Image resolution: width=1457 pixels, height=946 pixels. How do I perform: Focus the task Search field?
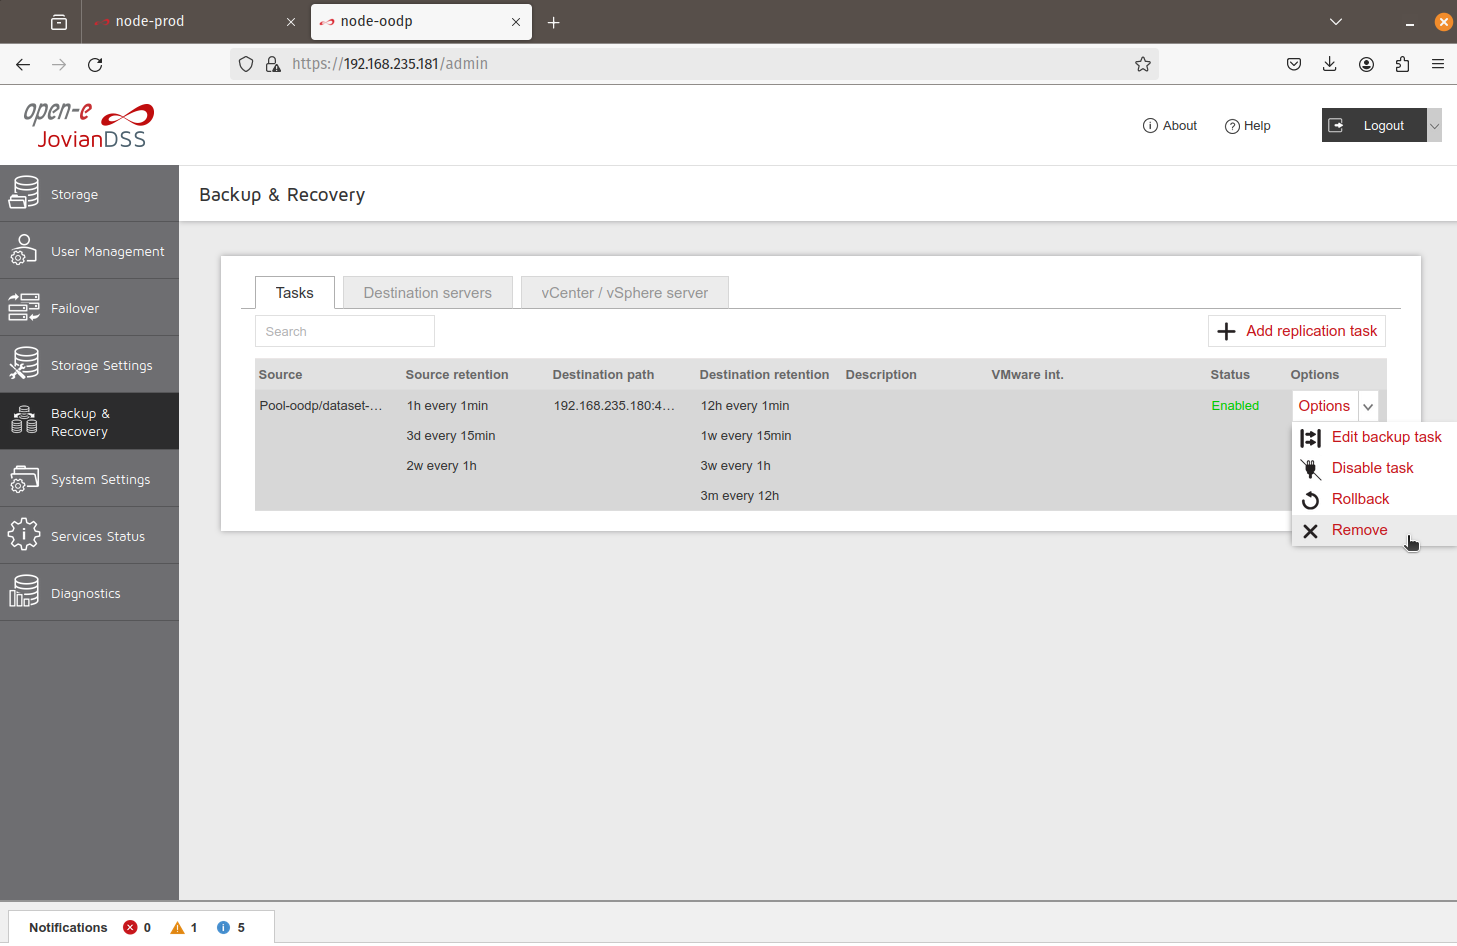pyautogui.click(x=345, y=331)
